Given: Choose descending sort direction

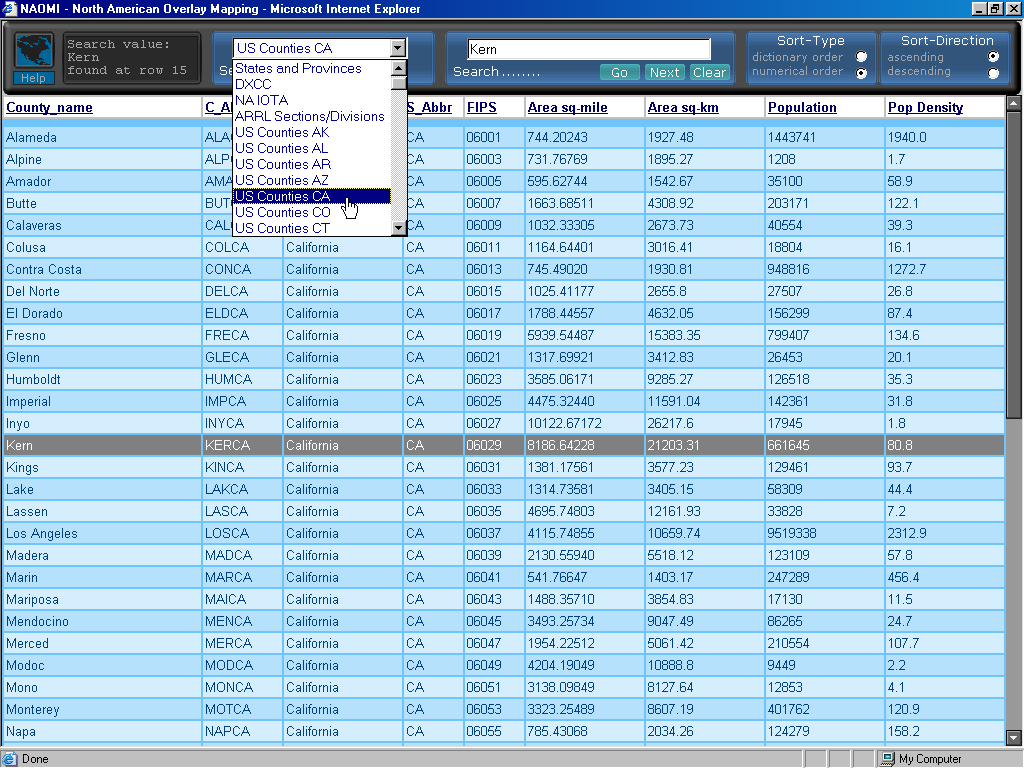Looking at the screenshot, I should pos(993,73).
